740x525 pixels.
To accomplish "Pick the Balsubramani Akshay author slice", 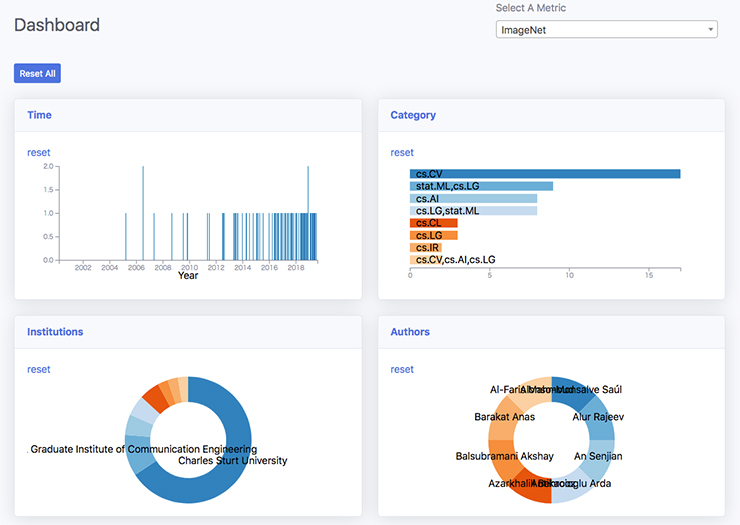I will coord(504,456).
